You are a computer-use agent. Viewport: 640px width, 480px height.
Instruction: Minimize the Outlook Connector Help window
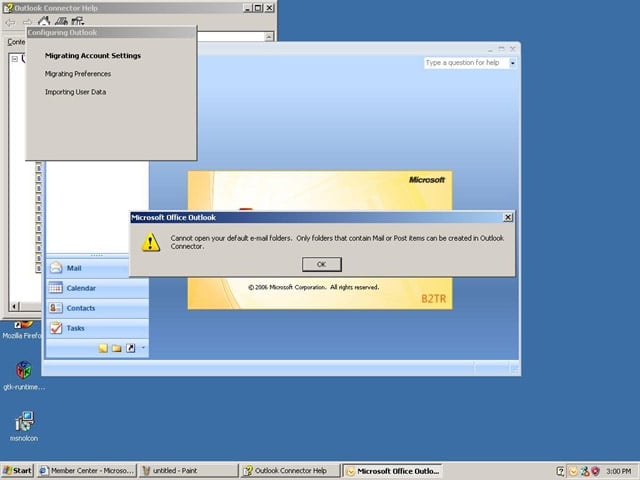[x=247, y=8]
